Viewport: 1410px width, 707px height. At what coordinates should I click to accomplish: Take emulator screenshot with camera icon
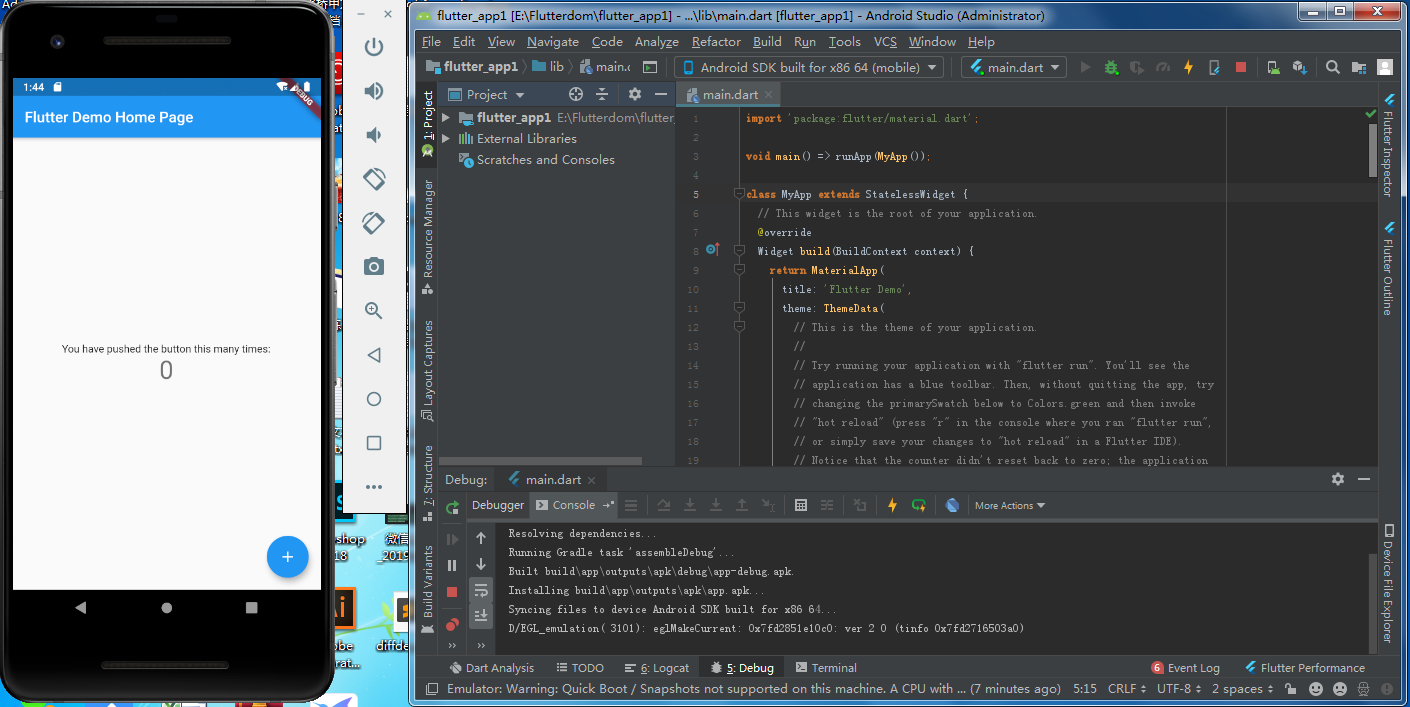[x=374, y=266]
